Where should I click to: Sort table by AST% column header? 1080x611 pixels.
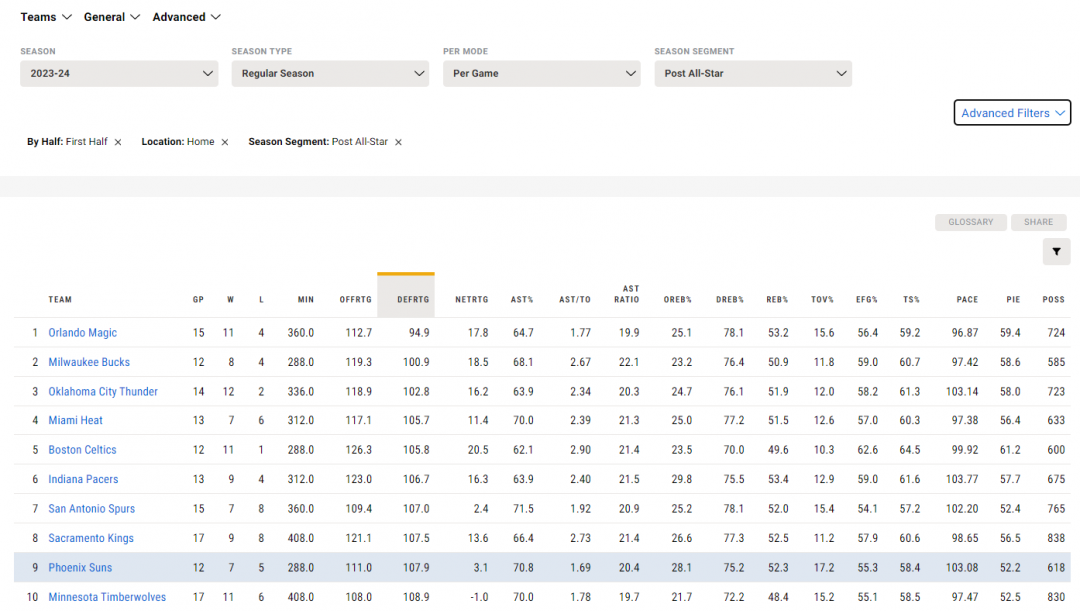click(x=522, y=300)
